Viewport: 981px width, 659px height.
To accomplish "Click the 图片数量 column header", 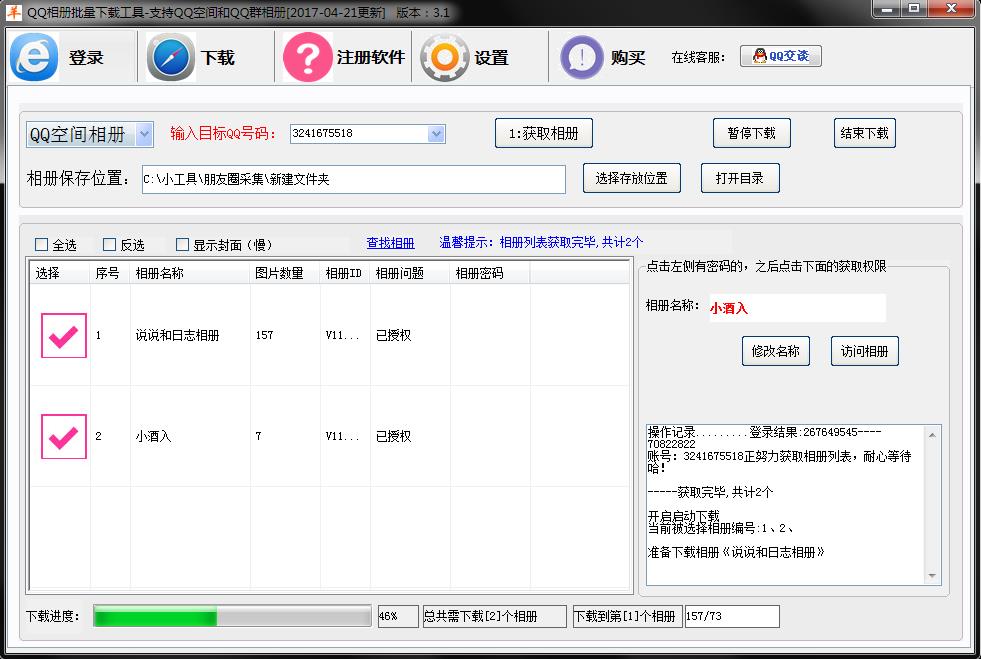I will point(285,273).
